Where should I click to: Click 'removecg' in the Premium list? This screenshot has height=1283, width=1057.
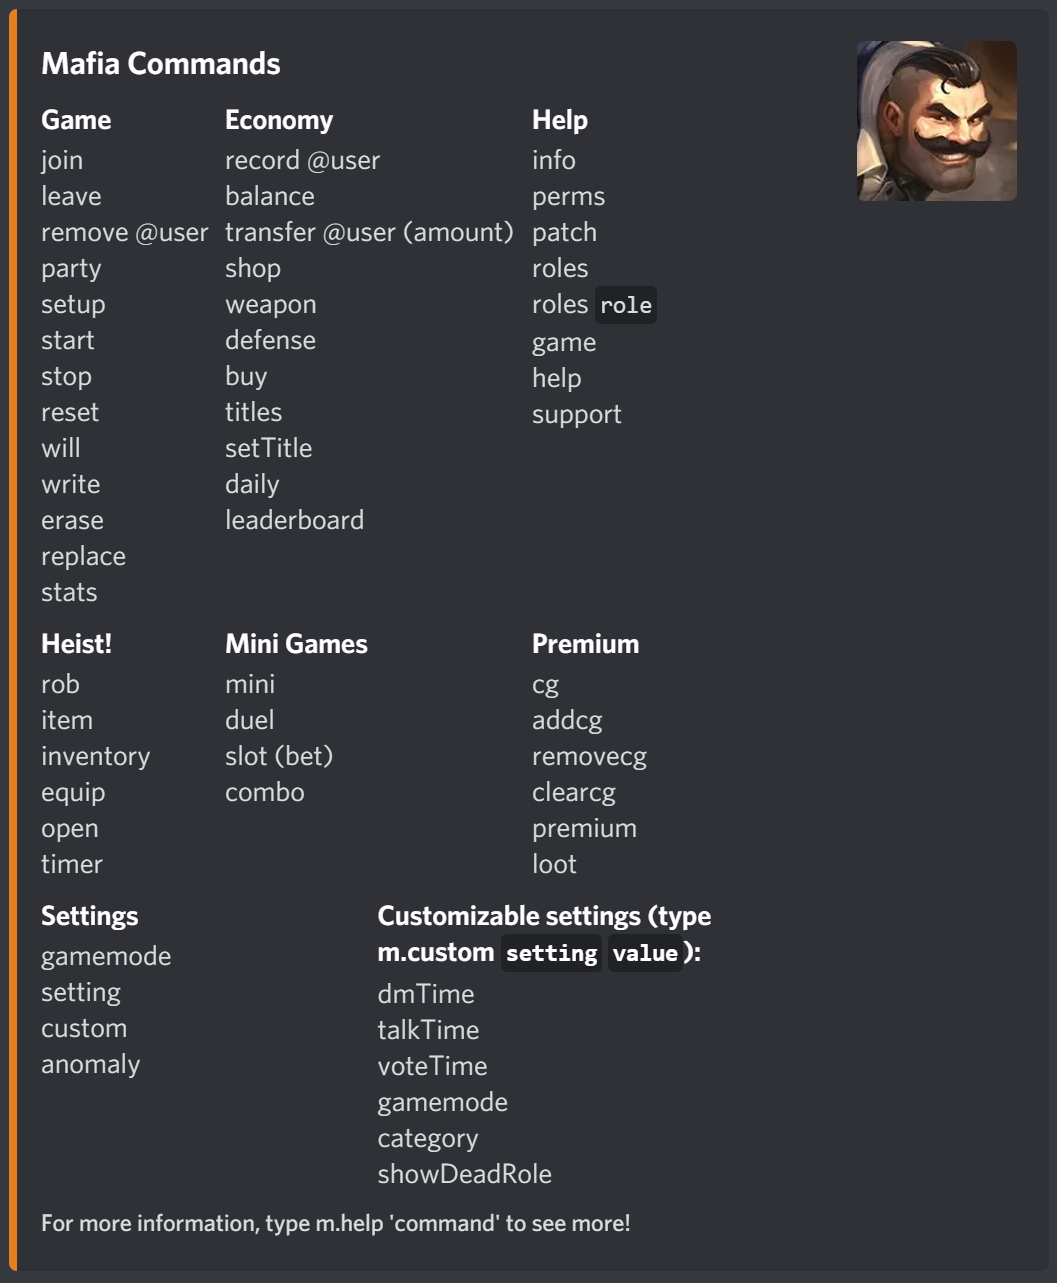tap(589, 757)
